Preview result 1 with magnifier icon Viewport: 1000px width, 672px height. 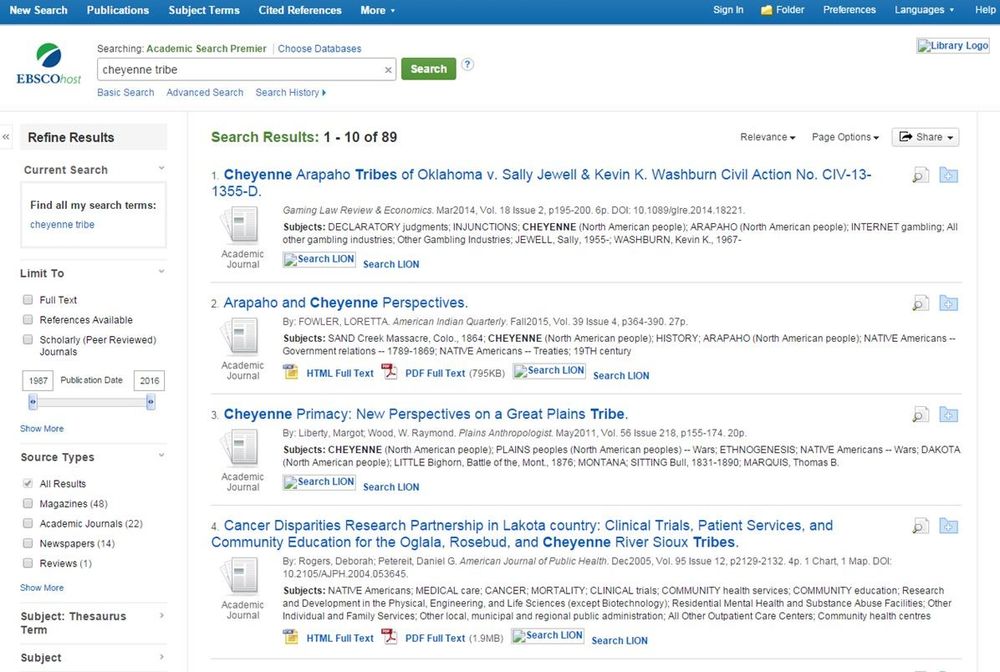pyautogui.click(x=920, y=175)
